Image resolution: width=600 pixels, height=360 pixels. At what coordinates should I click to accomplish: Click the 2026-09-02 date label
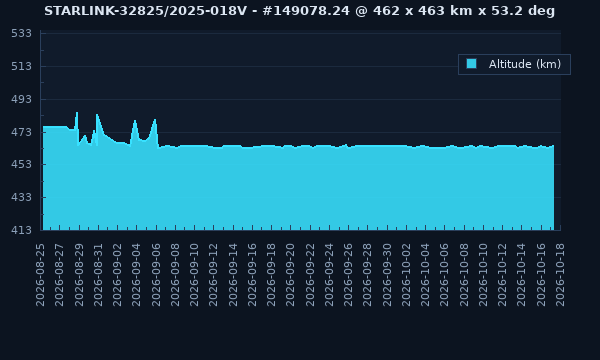[x=117, y=275]
